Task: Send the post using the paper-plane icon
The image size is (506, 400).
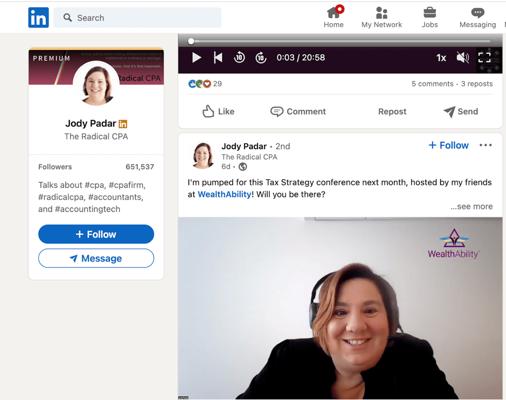Action: pos(461,111)
